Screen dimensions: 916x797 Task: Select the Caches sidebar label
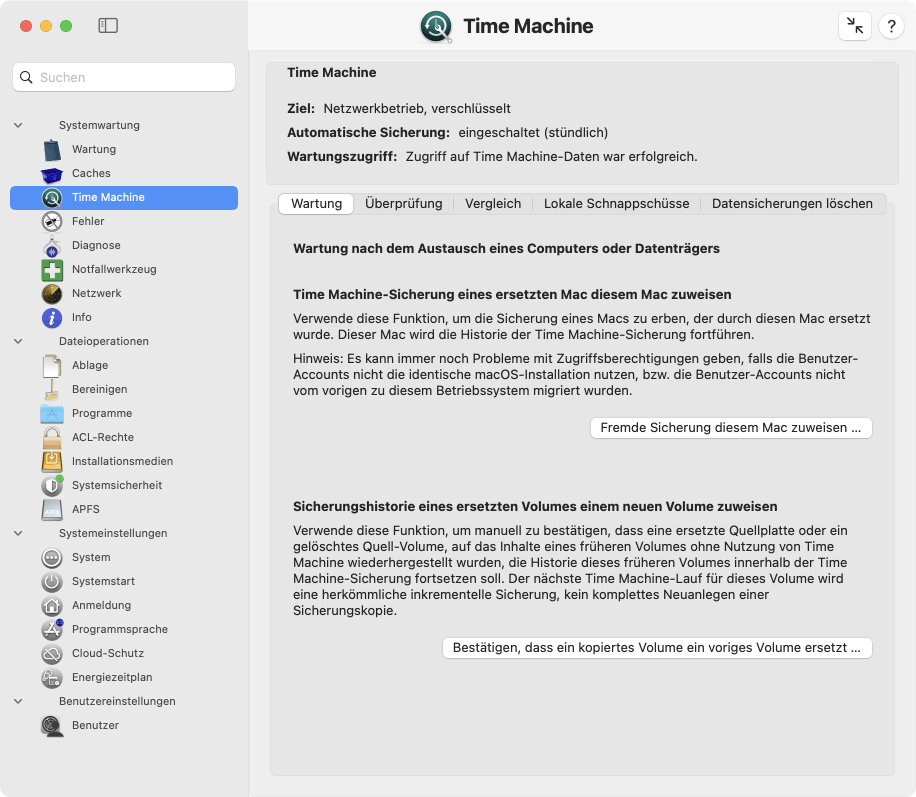[91, 174]
